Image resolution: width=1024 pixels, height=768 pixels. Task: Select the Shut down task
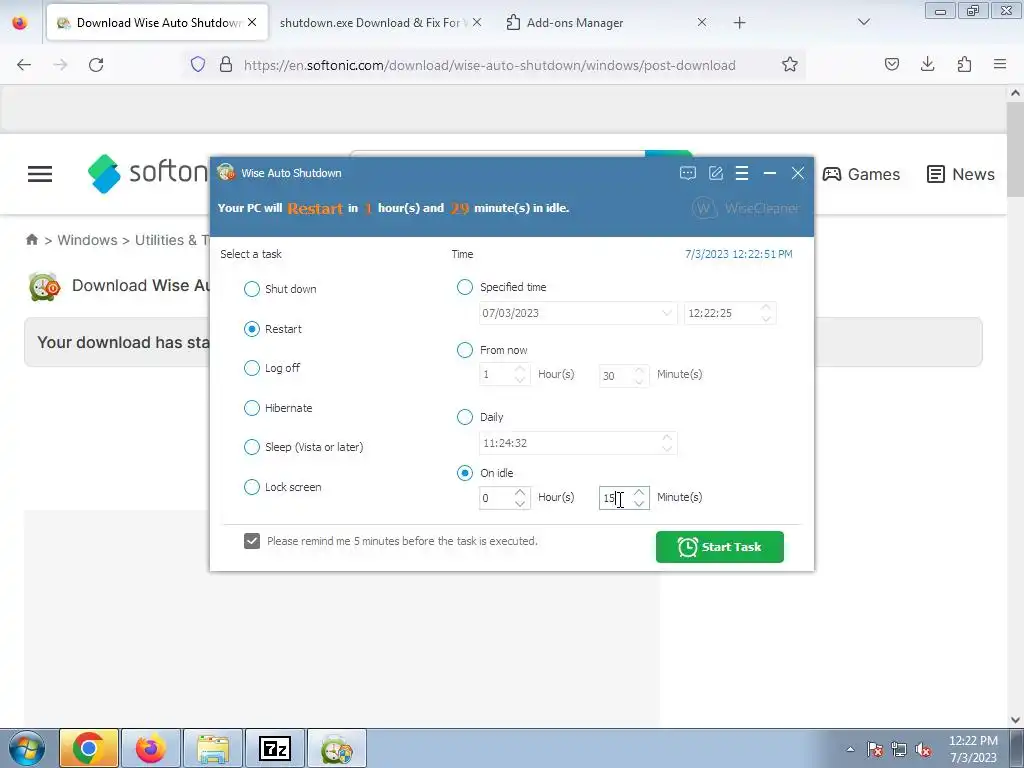coord(251,289)
